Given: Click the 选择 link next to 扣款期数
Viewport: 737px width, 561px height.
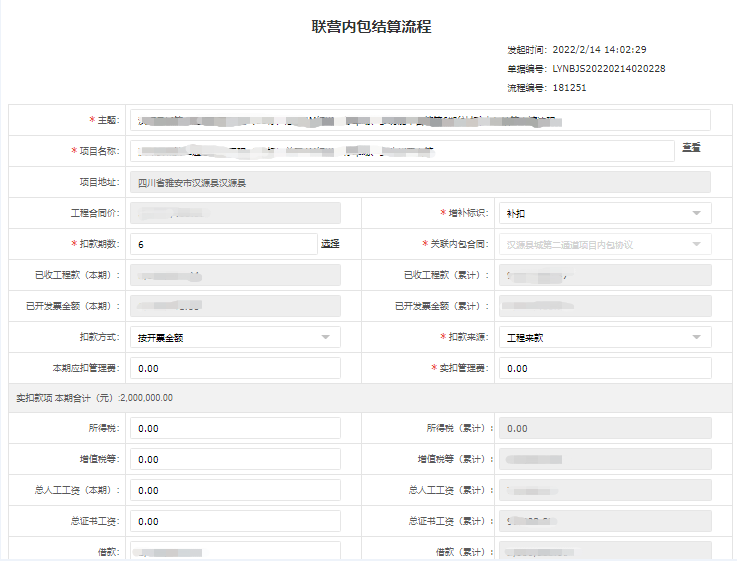Looking at the screenshot, I should [330, 244].
